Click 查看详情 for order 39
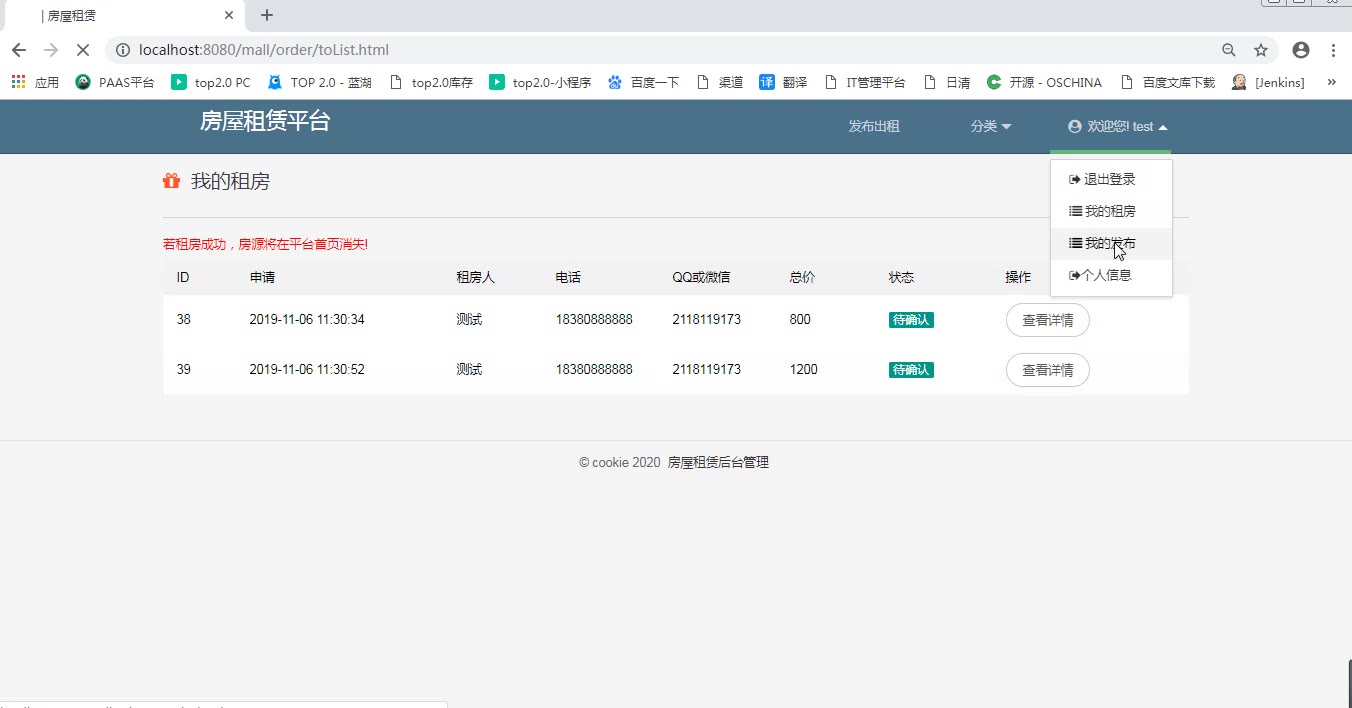The image size is (1352, 708). [x=1047, y=370]
